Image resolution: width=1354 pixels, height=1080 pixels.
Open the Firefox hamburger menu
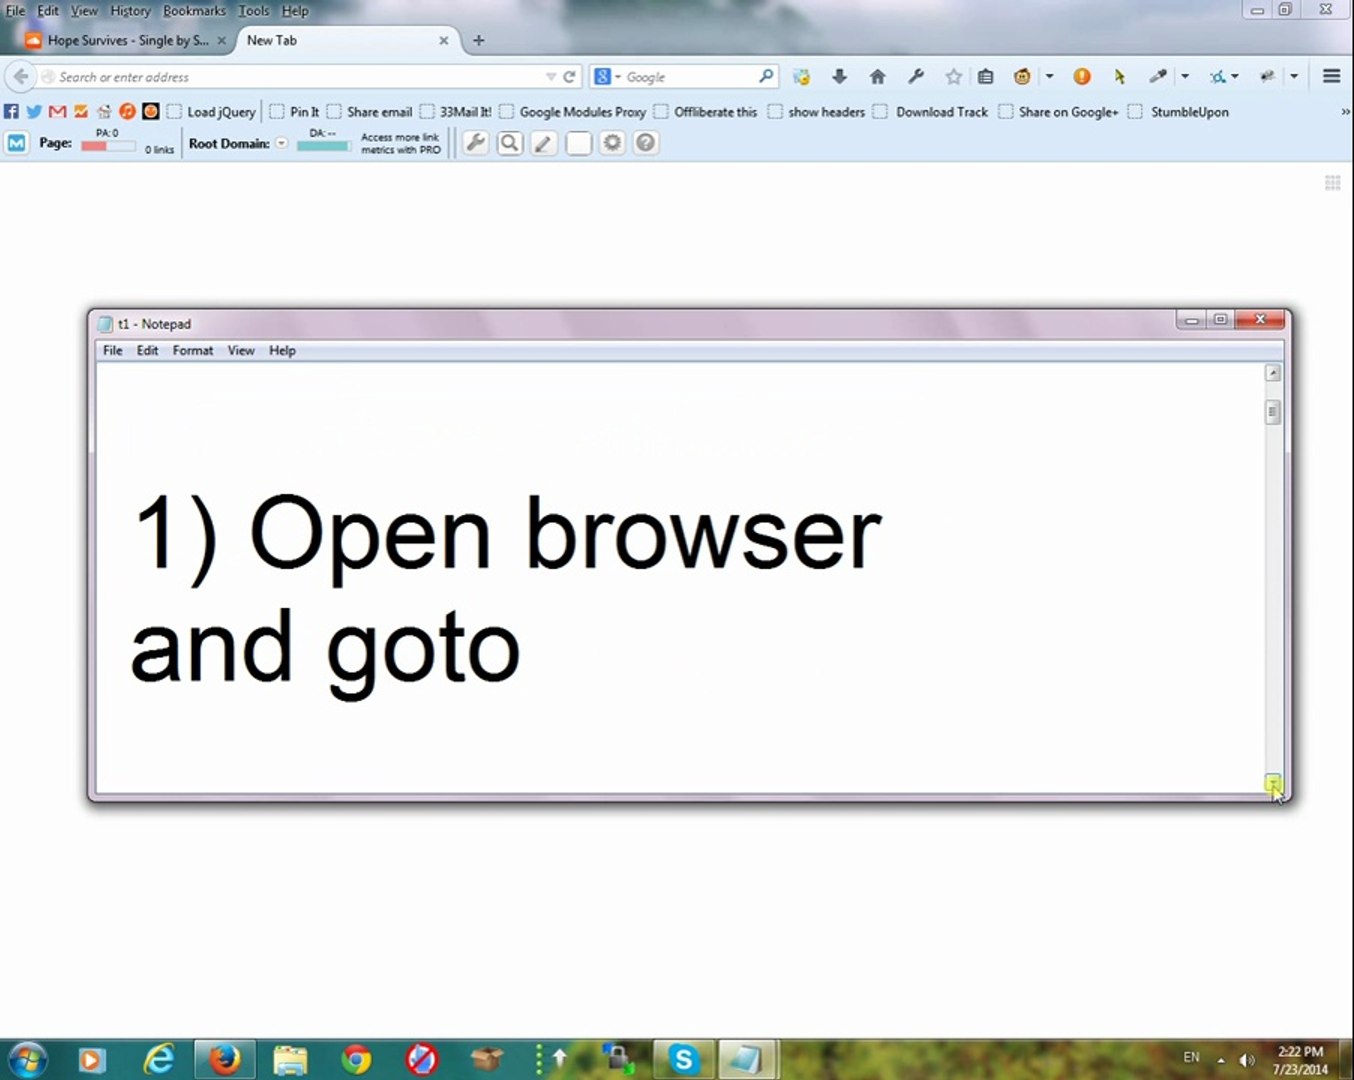tap(1331, 76)
